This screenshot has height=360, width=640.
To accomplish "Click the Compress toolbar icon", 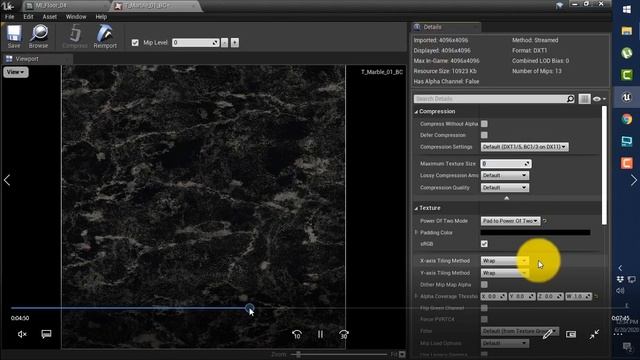I will (75, 37).
